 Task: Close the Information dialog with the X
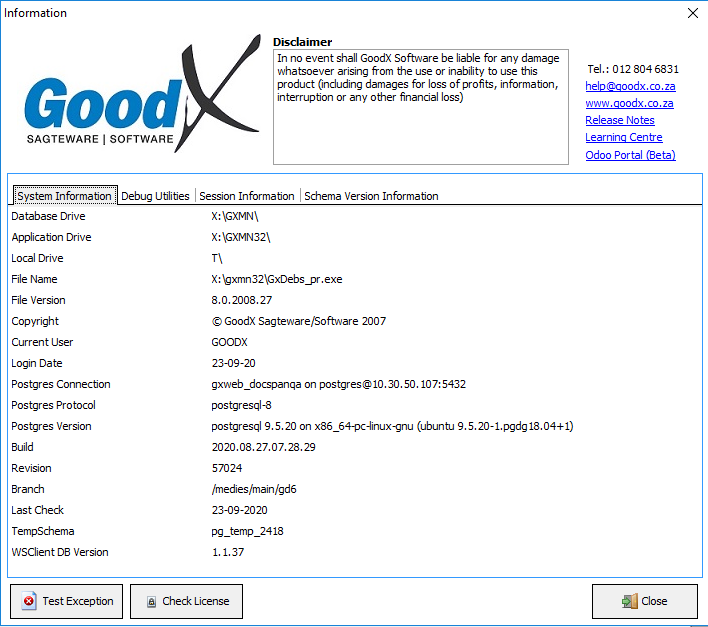pos(693,13)
